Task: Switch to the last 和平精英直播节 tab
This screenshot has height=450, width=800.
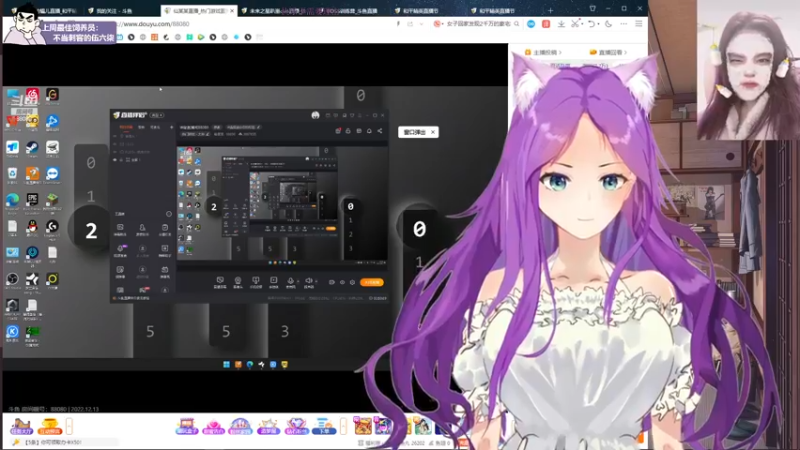Action: (493, 11)
